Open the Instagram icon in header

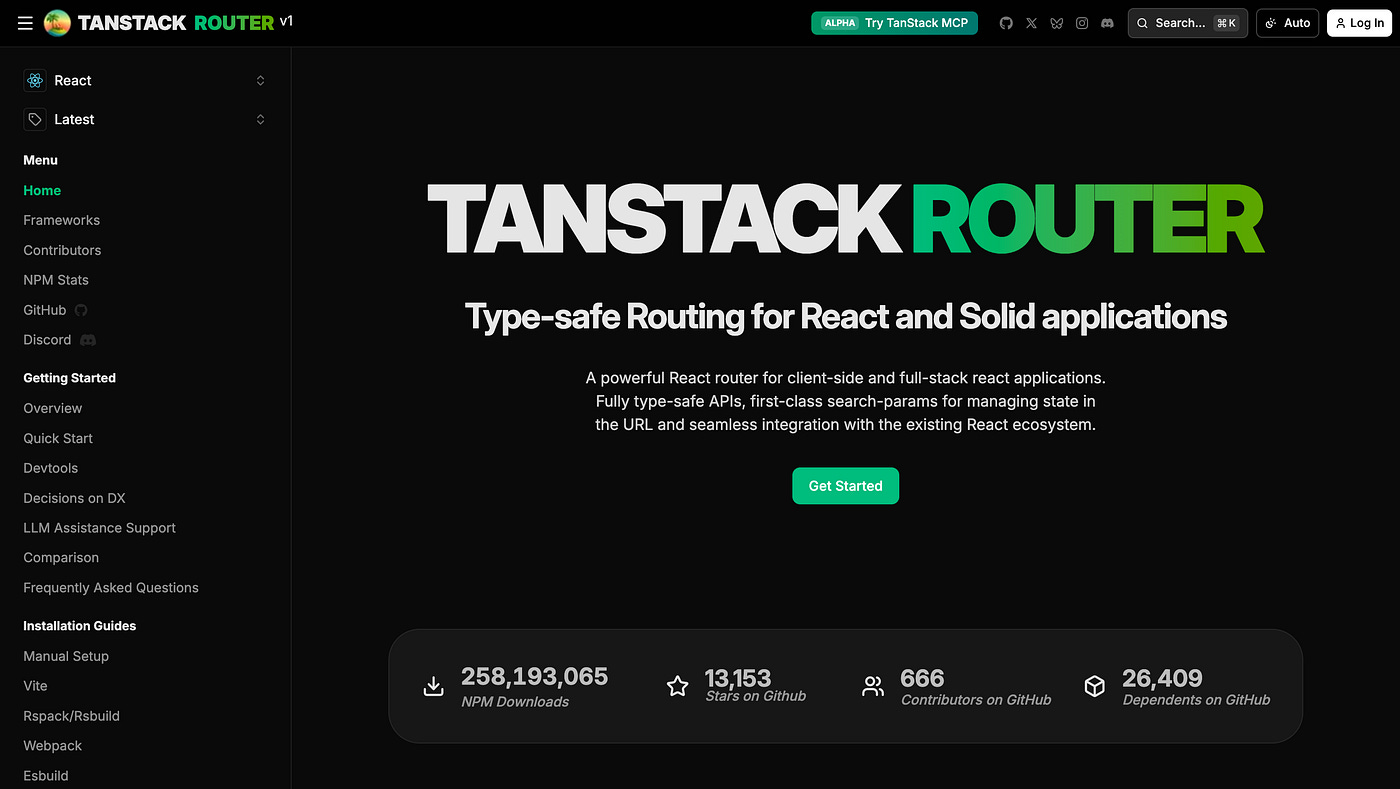(x=1082, y=23)
